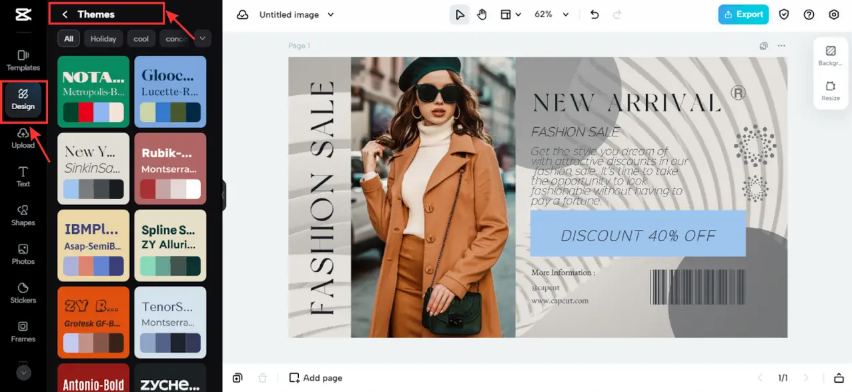The image size is (852, 392).
Task: Open the Frames sidebar panel
Action: click(23, 332)
